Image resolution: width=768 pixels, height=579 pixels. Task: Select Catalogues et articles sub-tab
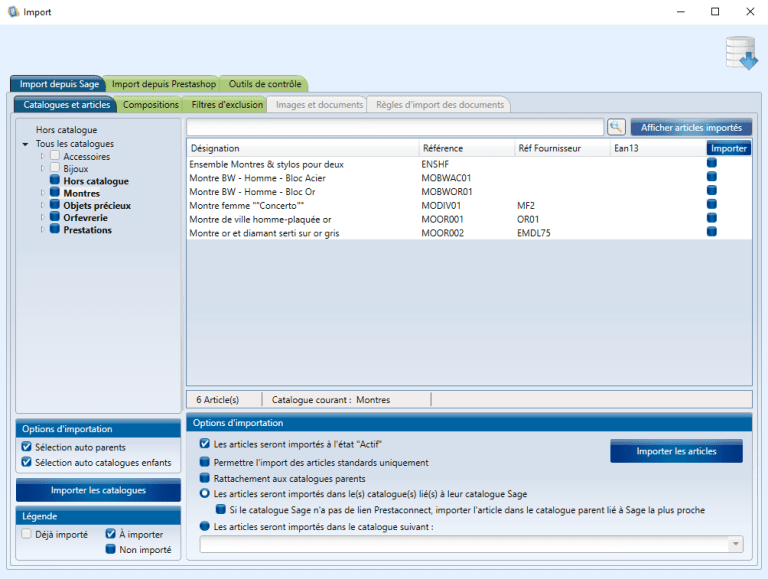coord(67,104)
